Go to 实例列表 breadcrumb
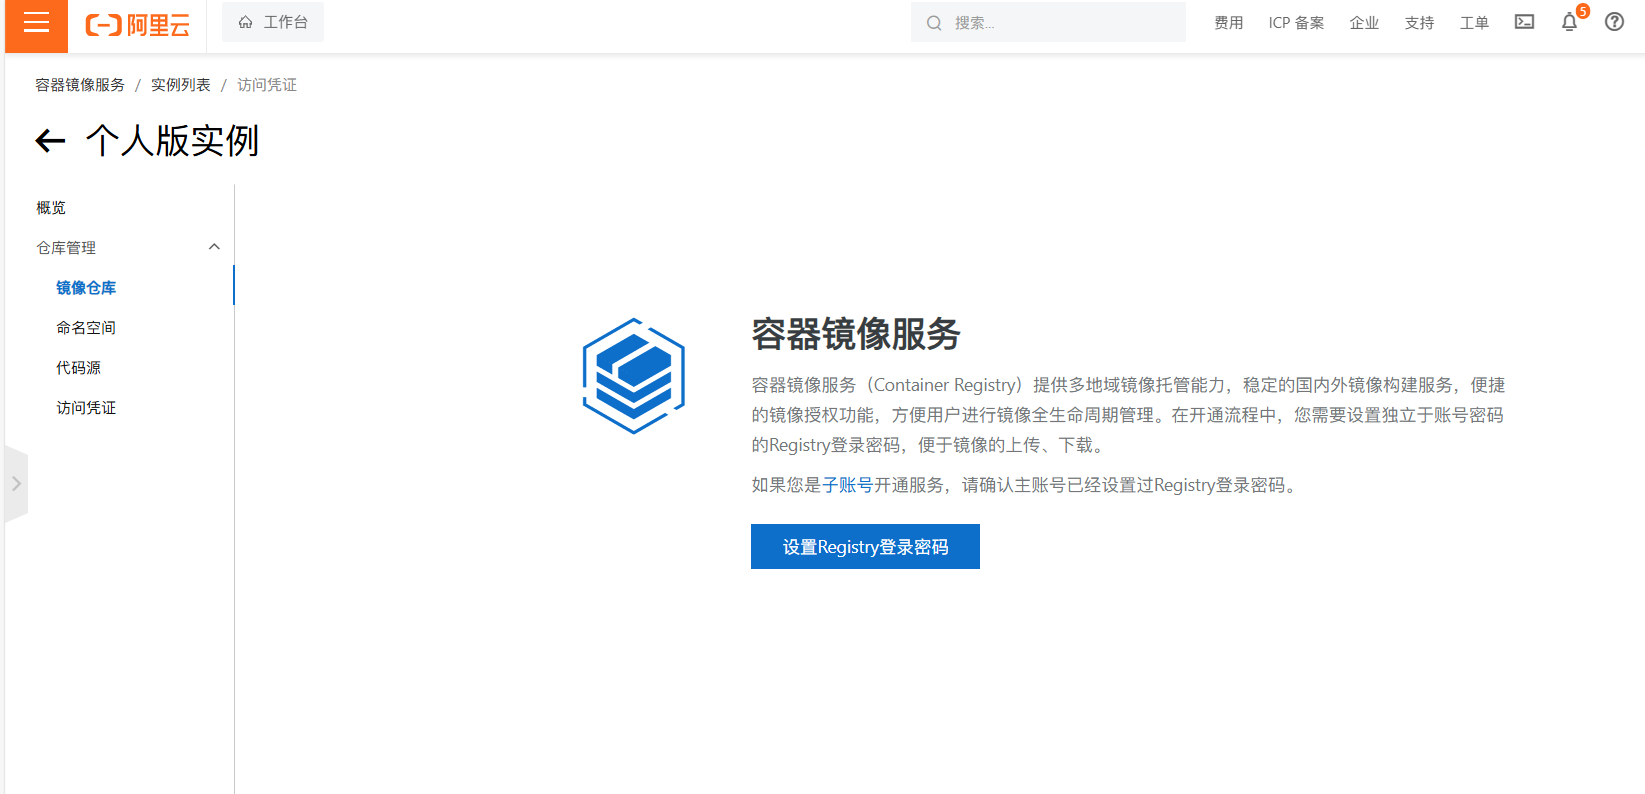The width and height of the screenshot is (1645, 794). (x=181, y=85)
